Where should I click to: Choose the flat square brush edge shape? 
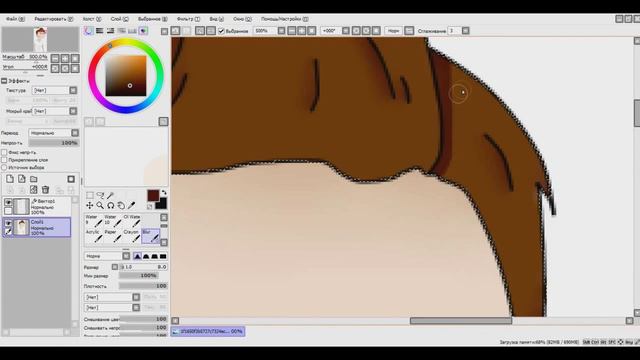tap(163, 256)
